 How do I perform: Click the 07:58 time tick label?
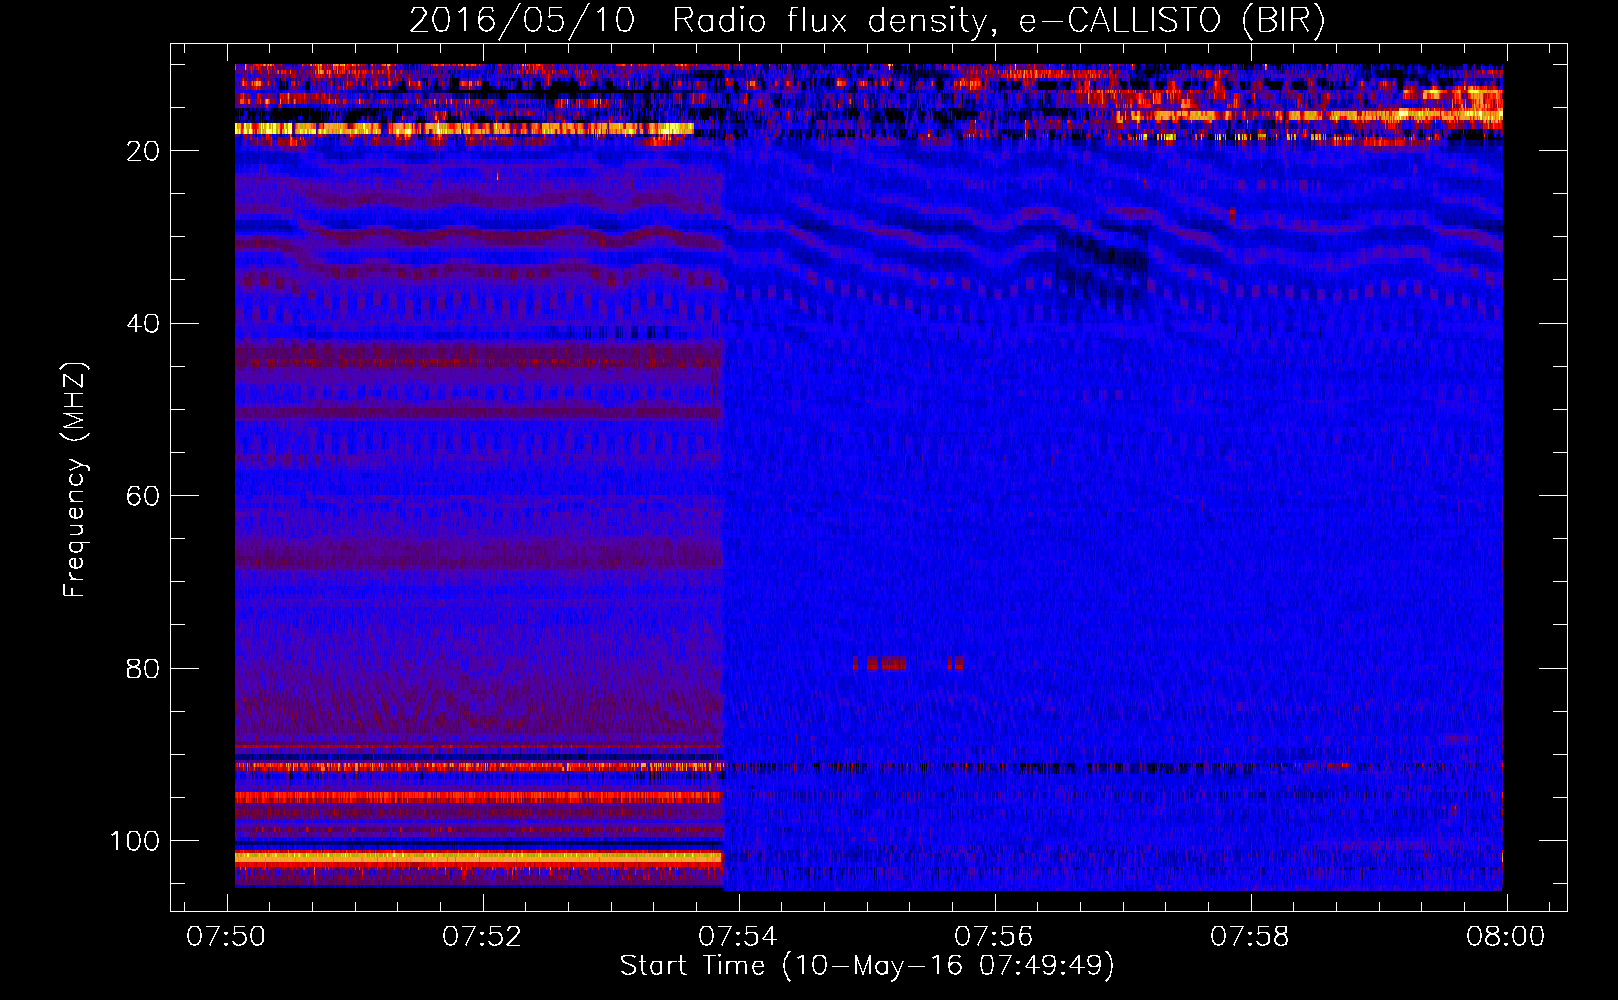[x=1250, y=937]
